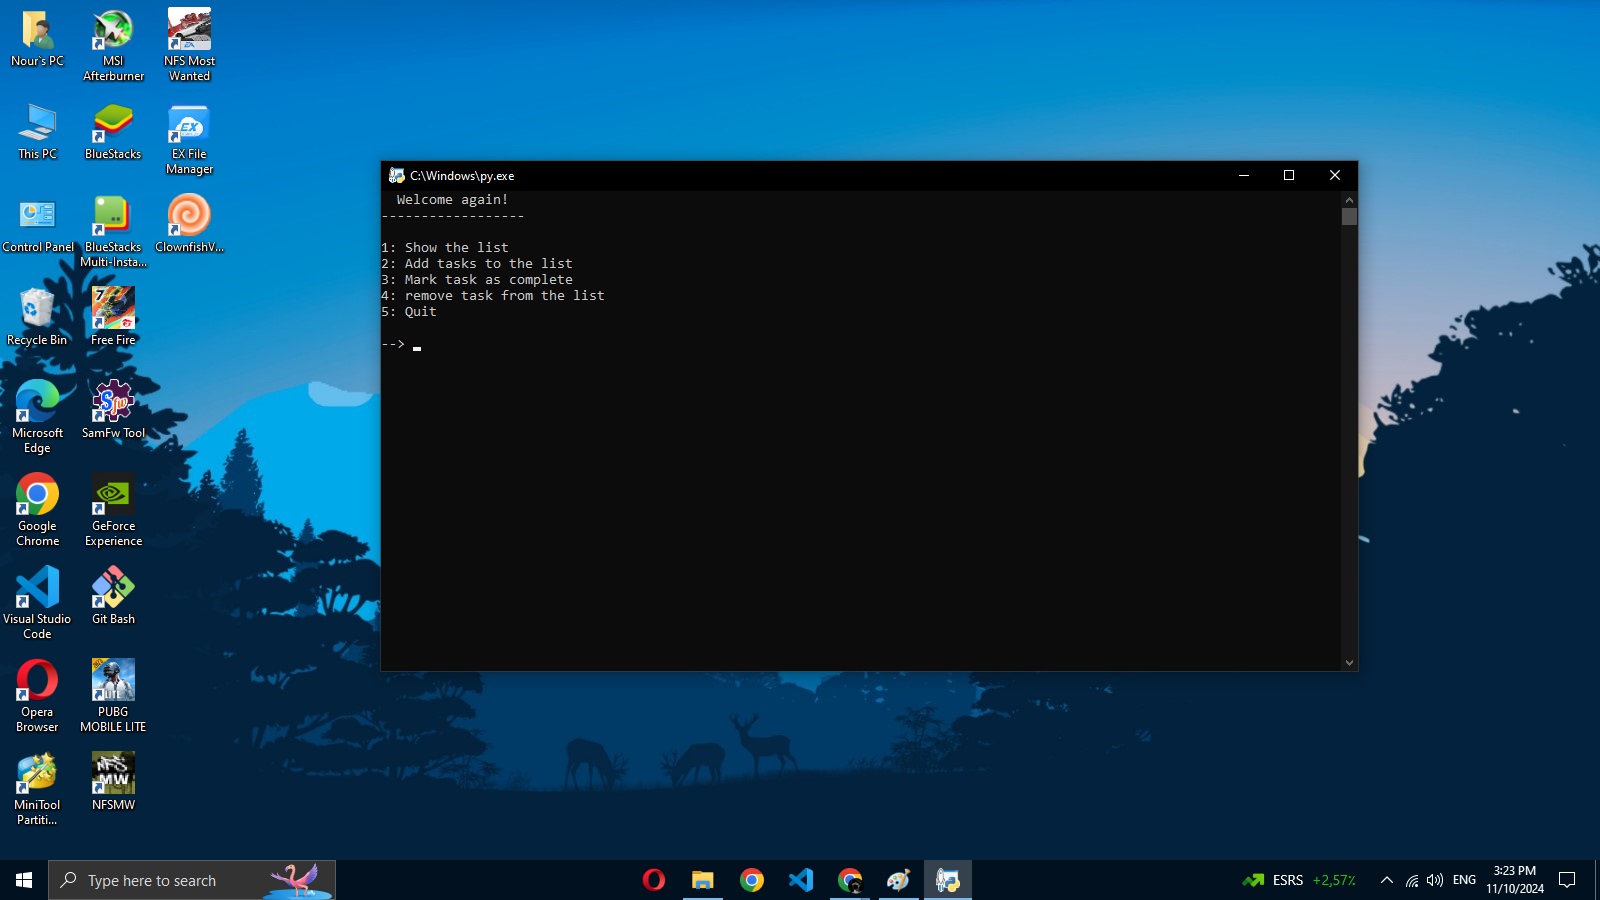Open NFS Most Wanted shortcut
1600x900 pixels.
coord(189,47)
